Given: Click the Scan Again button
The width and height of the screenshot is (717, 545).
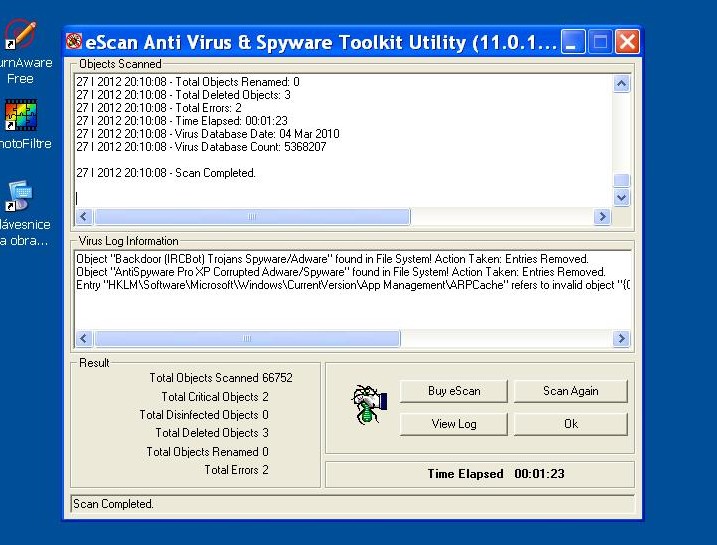Looking at the screenshot, I should pyautogui.click(x=570, y=391).
